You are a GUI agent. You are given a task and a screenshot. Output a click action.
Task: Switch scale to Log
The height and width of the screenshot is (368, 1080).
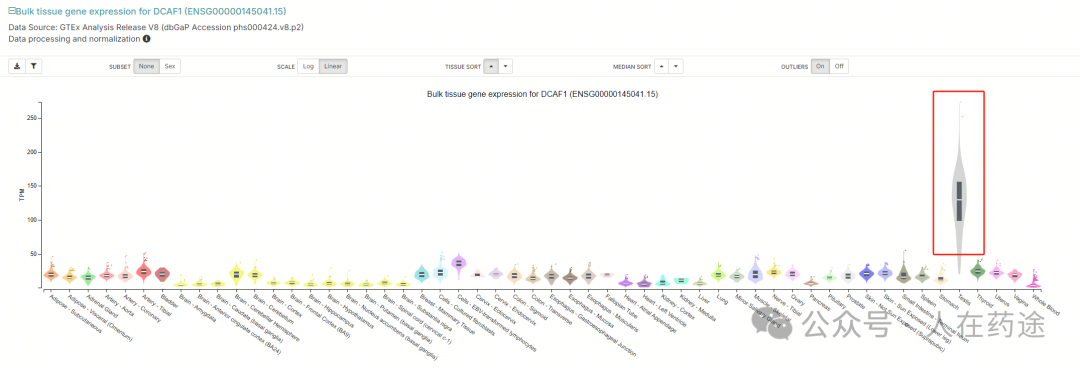(309, 66)
